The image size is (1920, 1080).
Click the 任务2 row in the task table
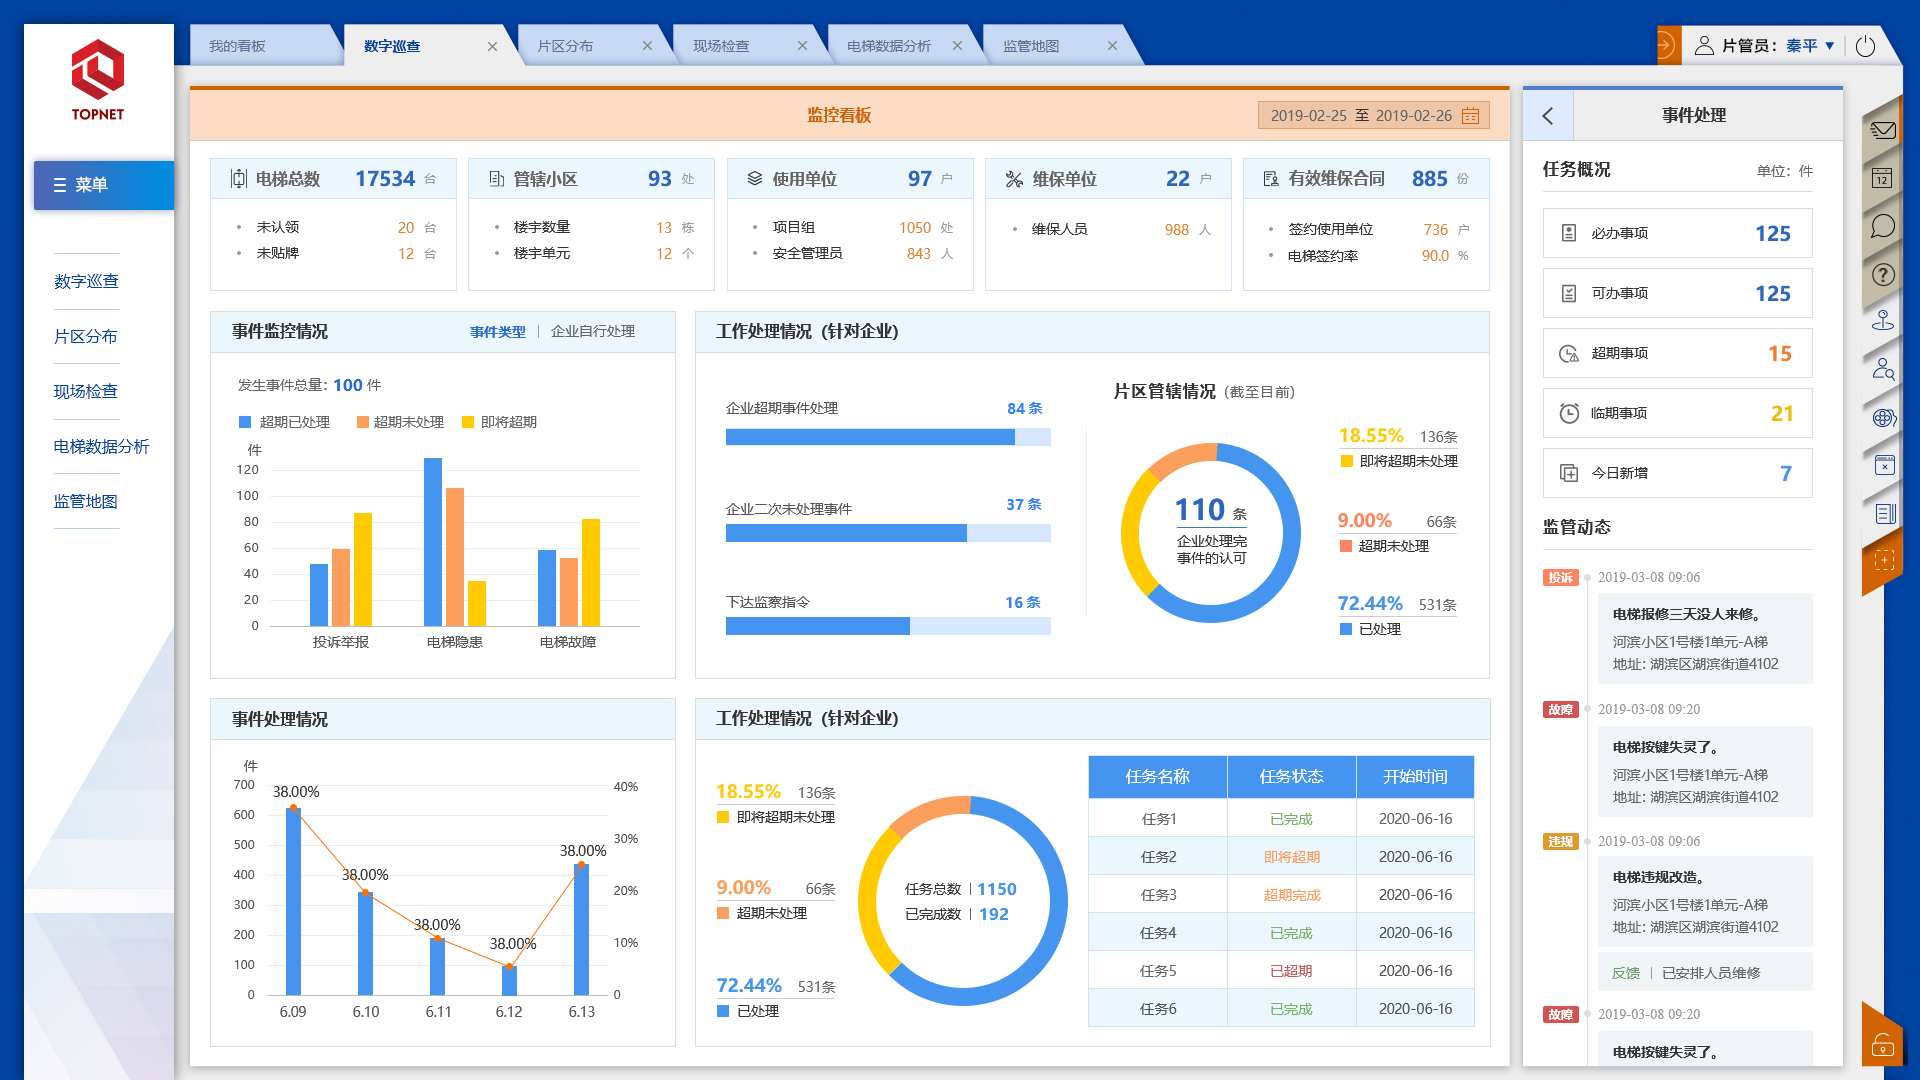(x=1281, y=857)
